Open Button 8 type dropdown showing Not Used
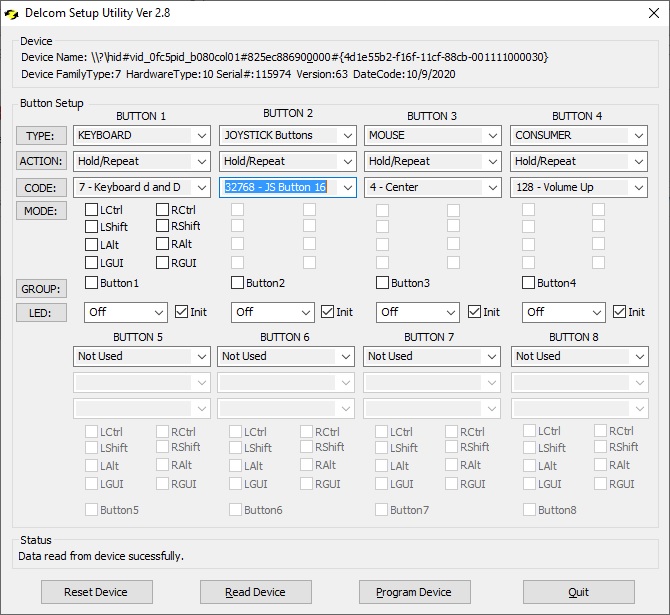This screenshot has width=670, height=615. [x=580, y=356]
